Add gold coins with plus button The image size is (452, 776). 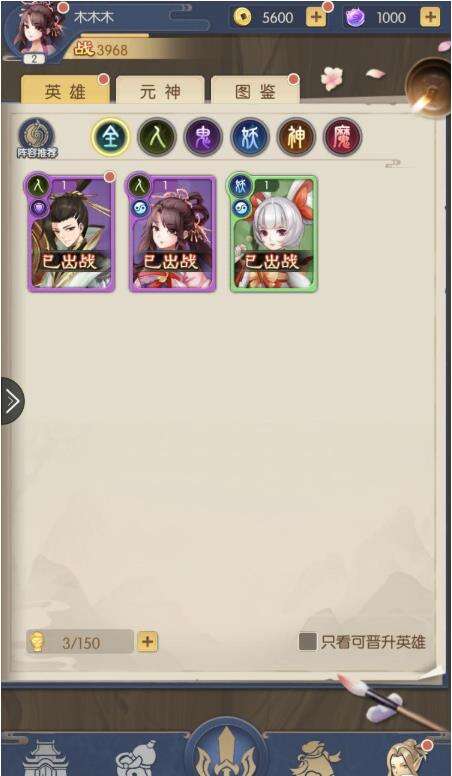pyautogui.click(x=316, y=17)
